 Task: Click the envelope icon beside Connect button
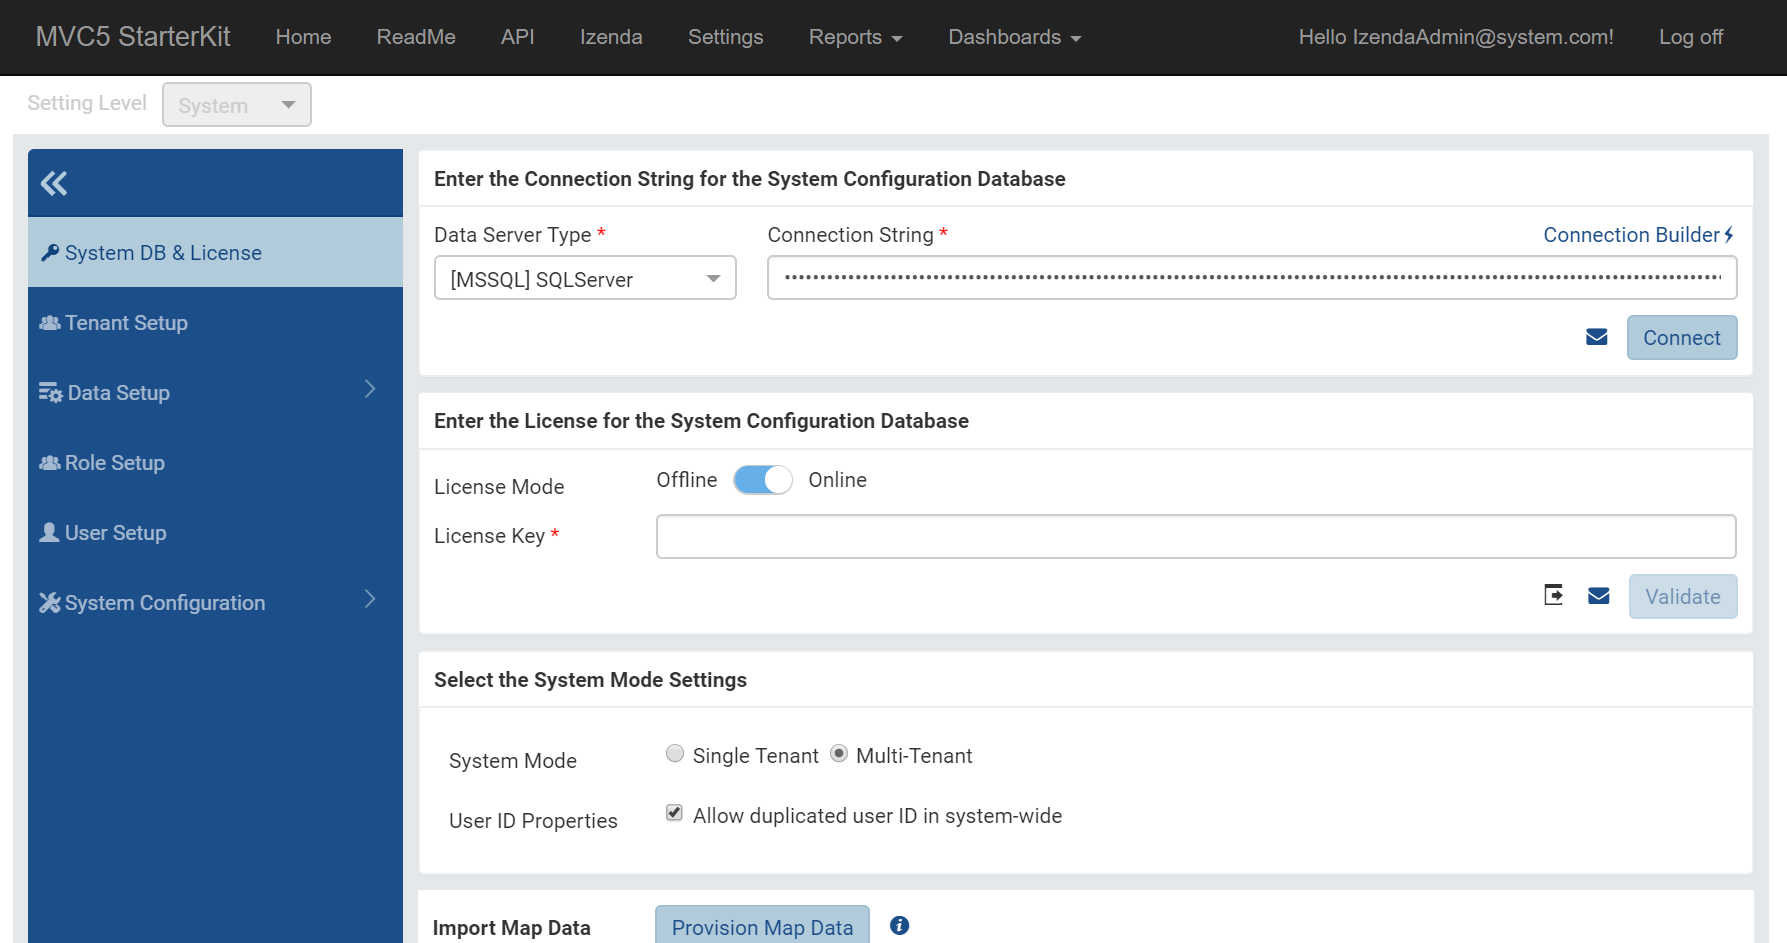1597,337
